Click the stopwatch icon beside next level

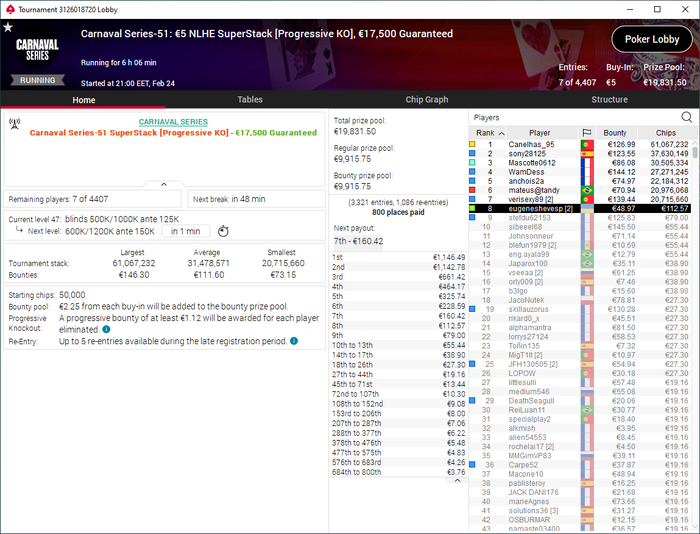coord(223,231)
